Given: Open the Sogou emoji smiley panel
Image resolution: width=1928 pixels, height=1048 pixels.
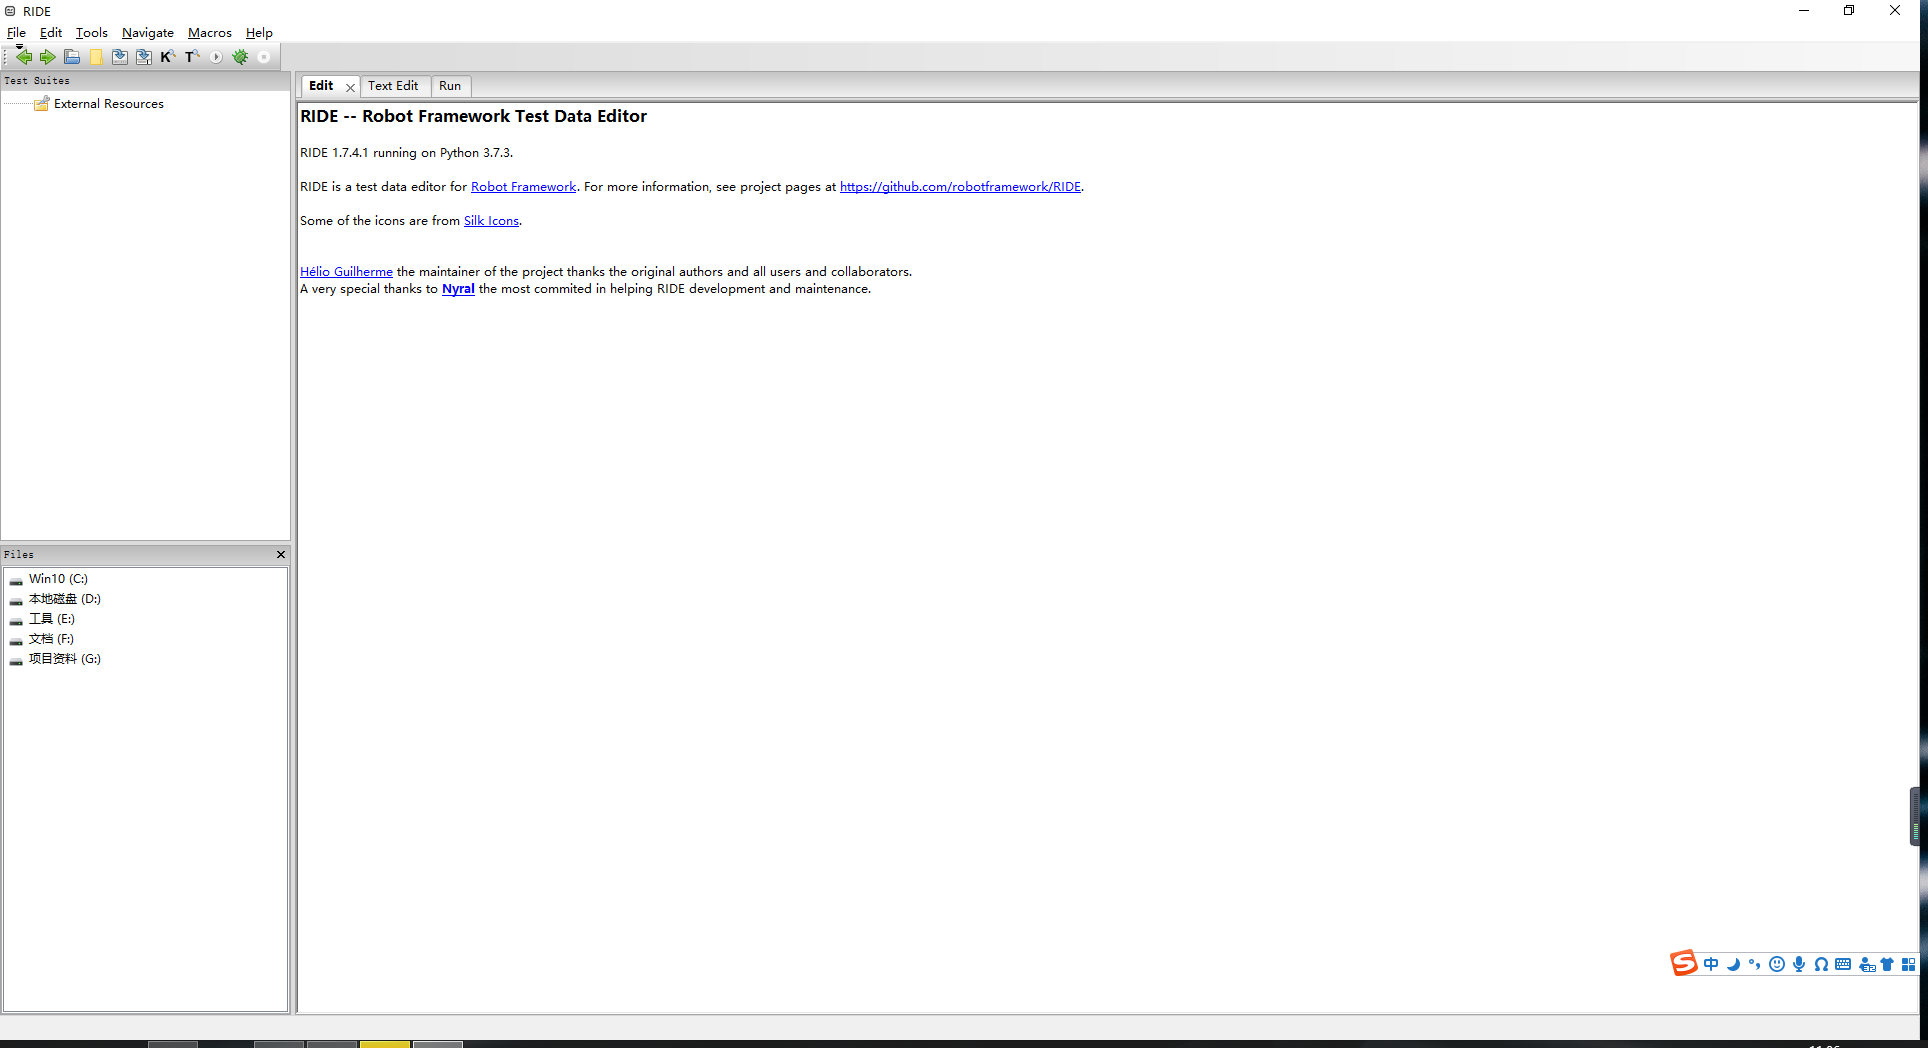Looking at the screenshot, I should pyautogui.click(x=1777, y=964).
